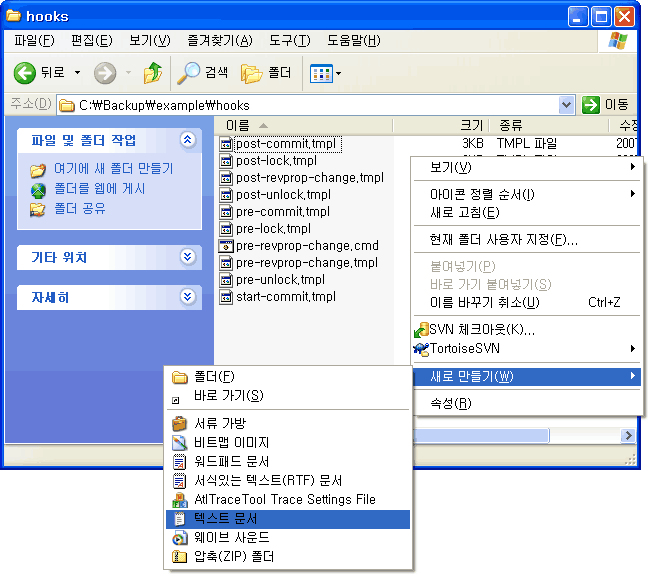Expand the 기타 위치 panel
This screenshot has height=574, width=648.
[187, 257]
